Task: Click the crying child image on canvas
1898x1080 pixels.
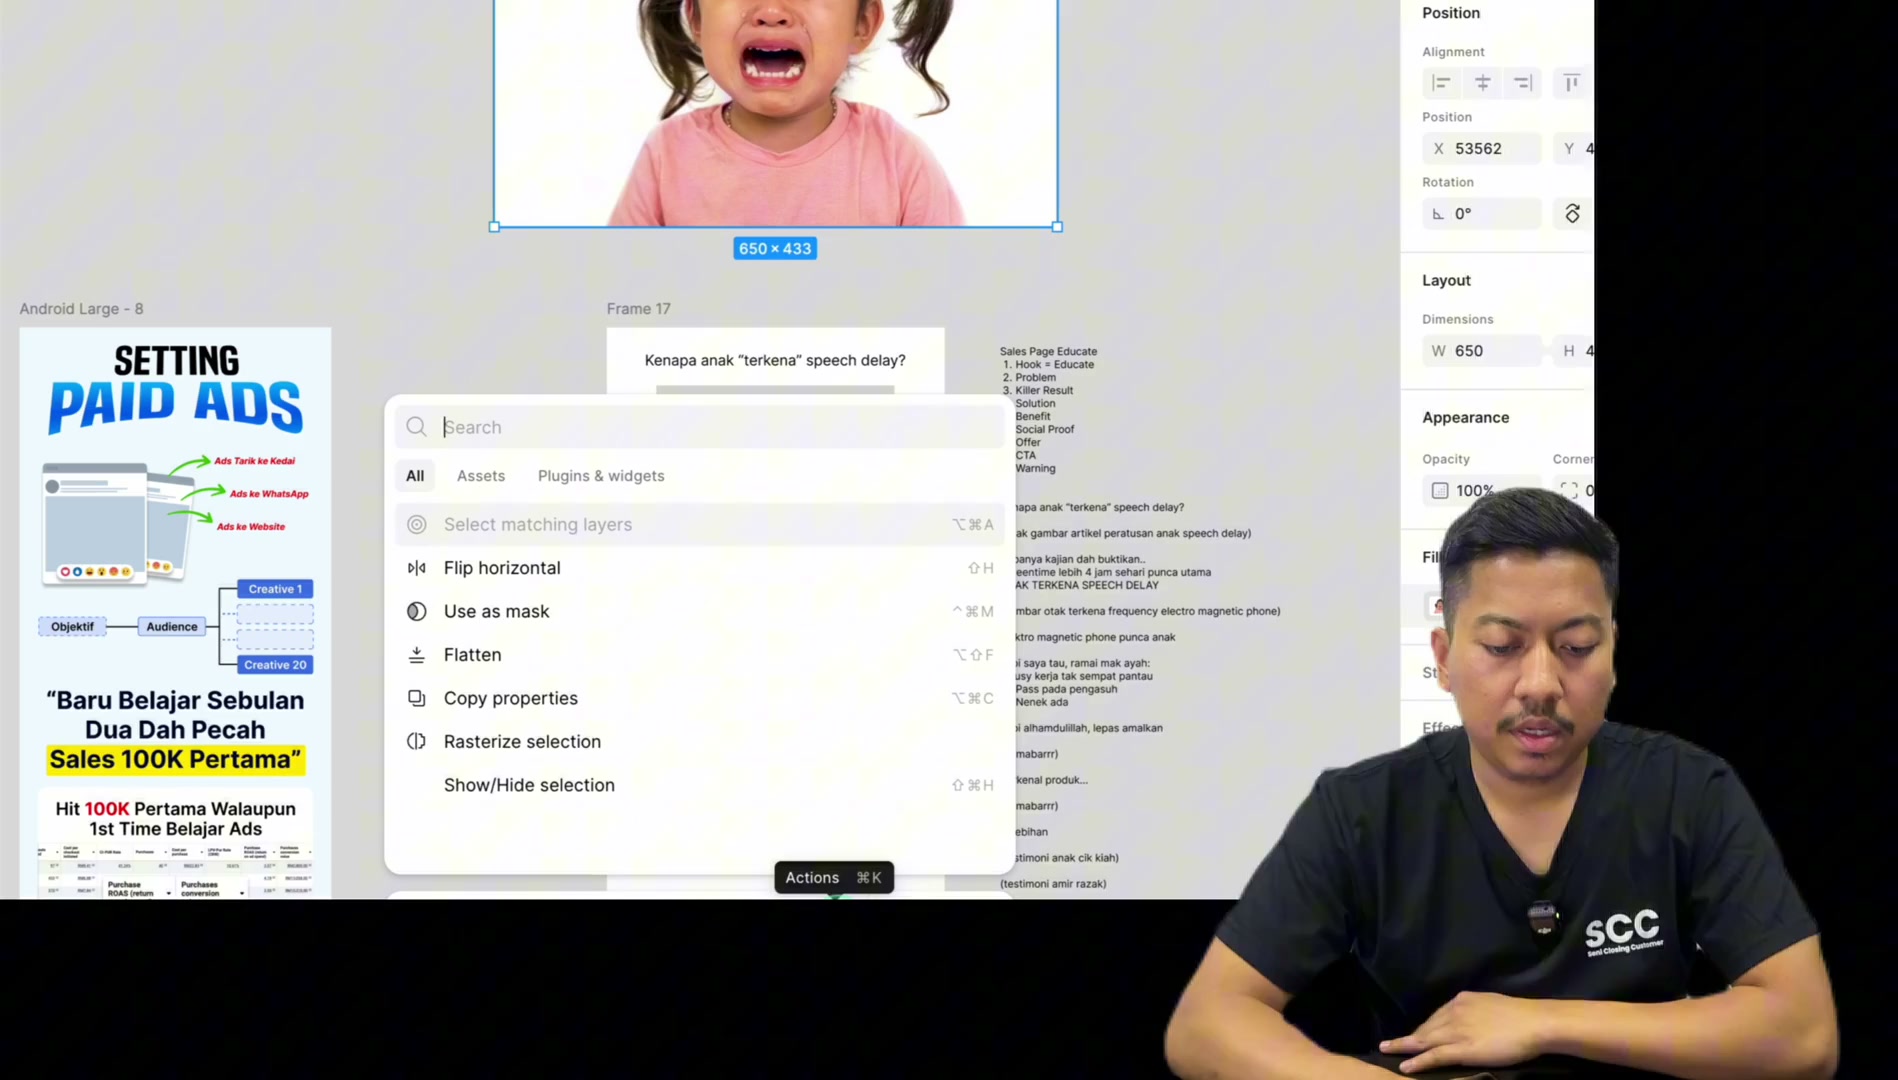Action: tap(775, 112)
